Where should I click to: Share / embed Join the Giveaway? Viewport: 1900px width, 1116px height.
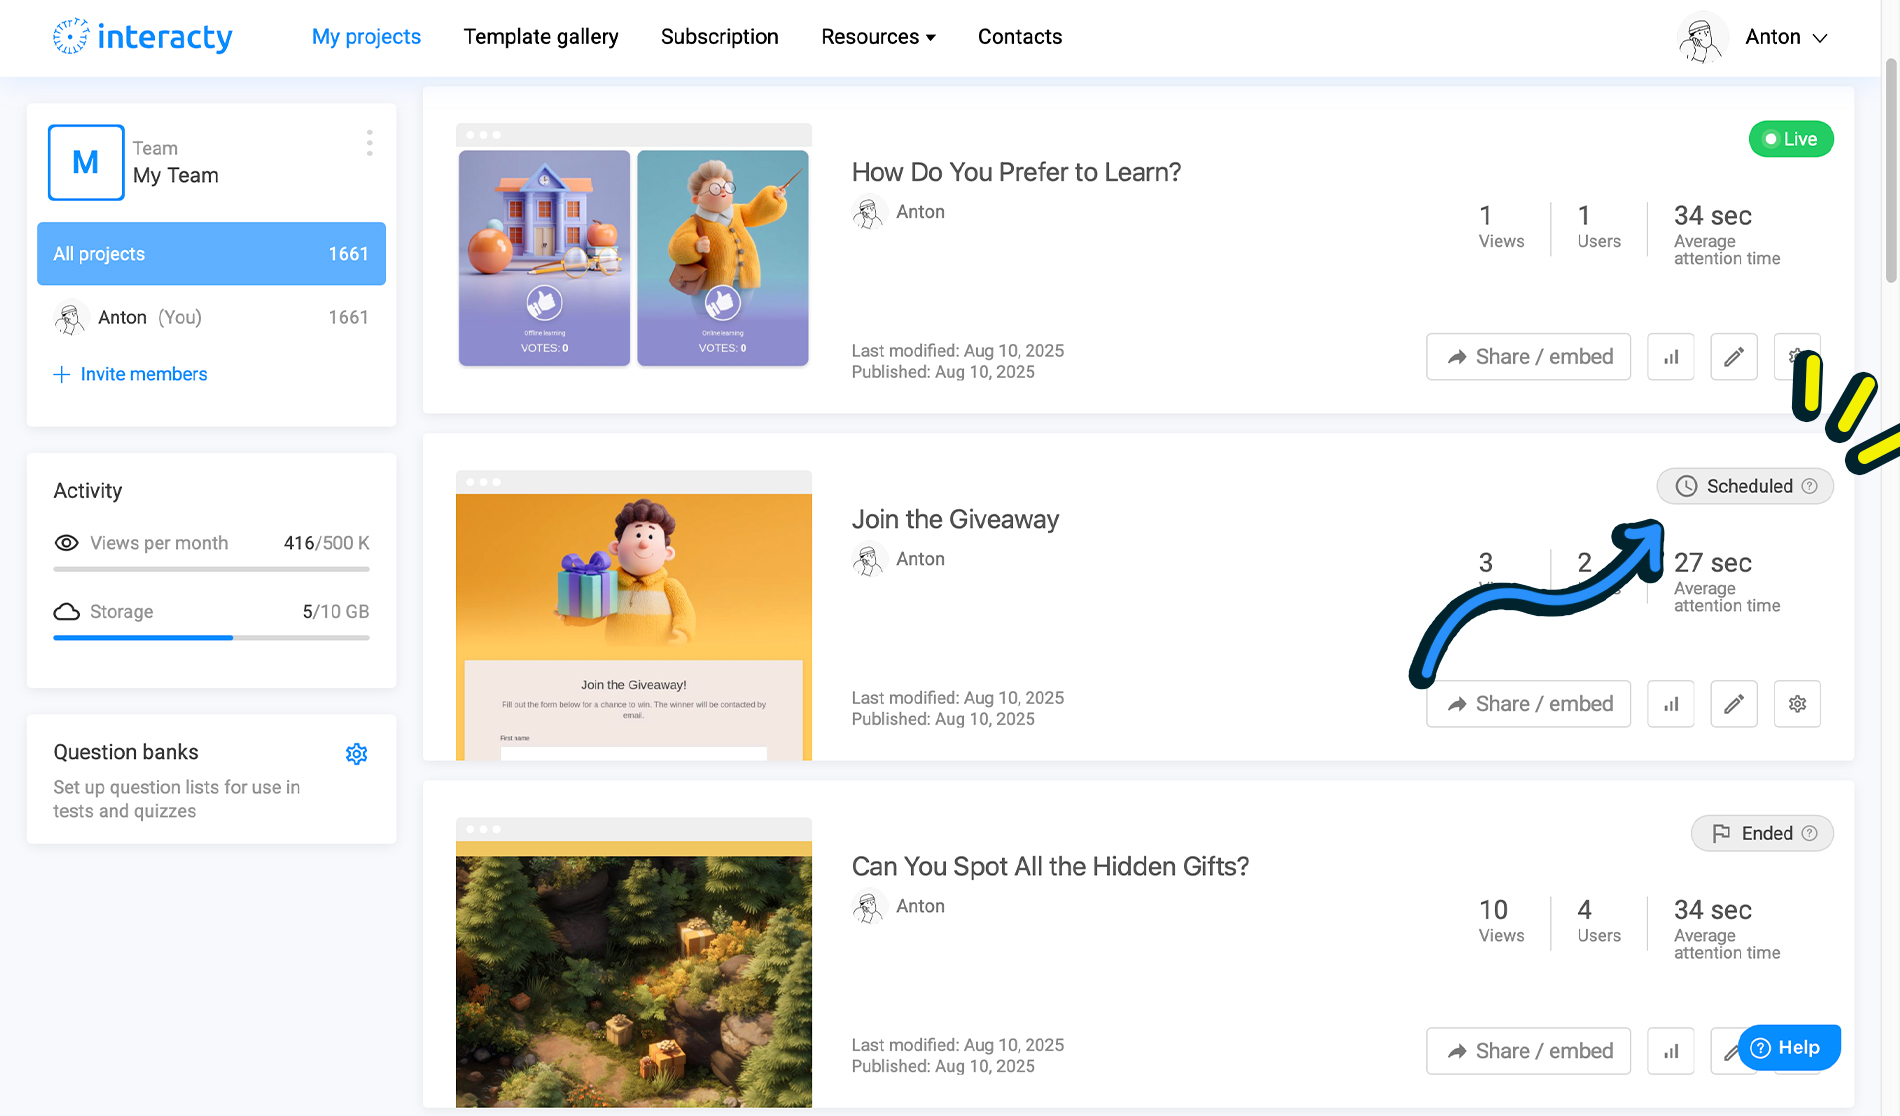coord(1528,704)
